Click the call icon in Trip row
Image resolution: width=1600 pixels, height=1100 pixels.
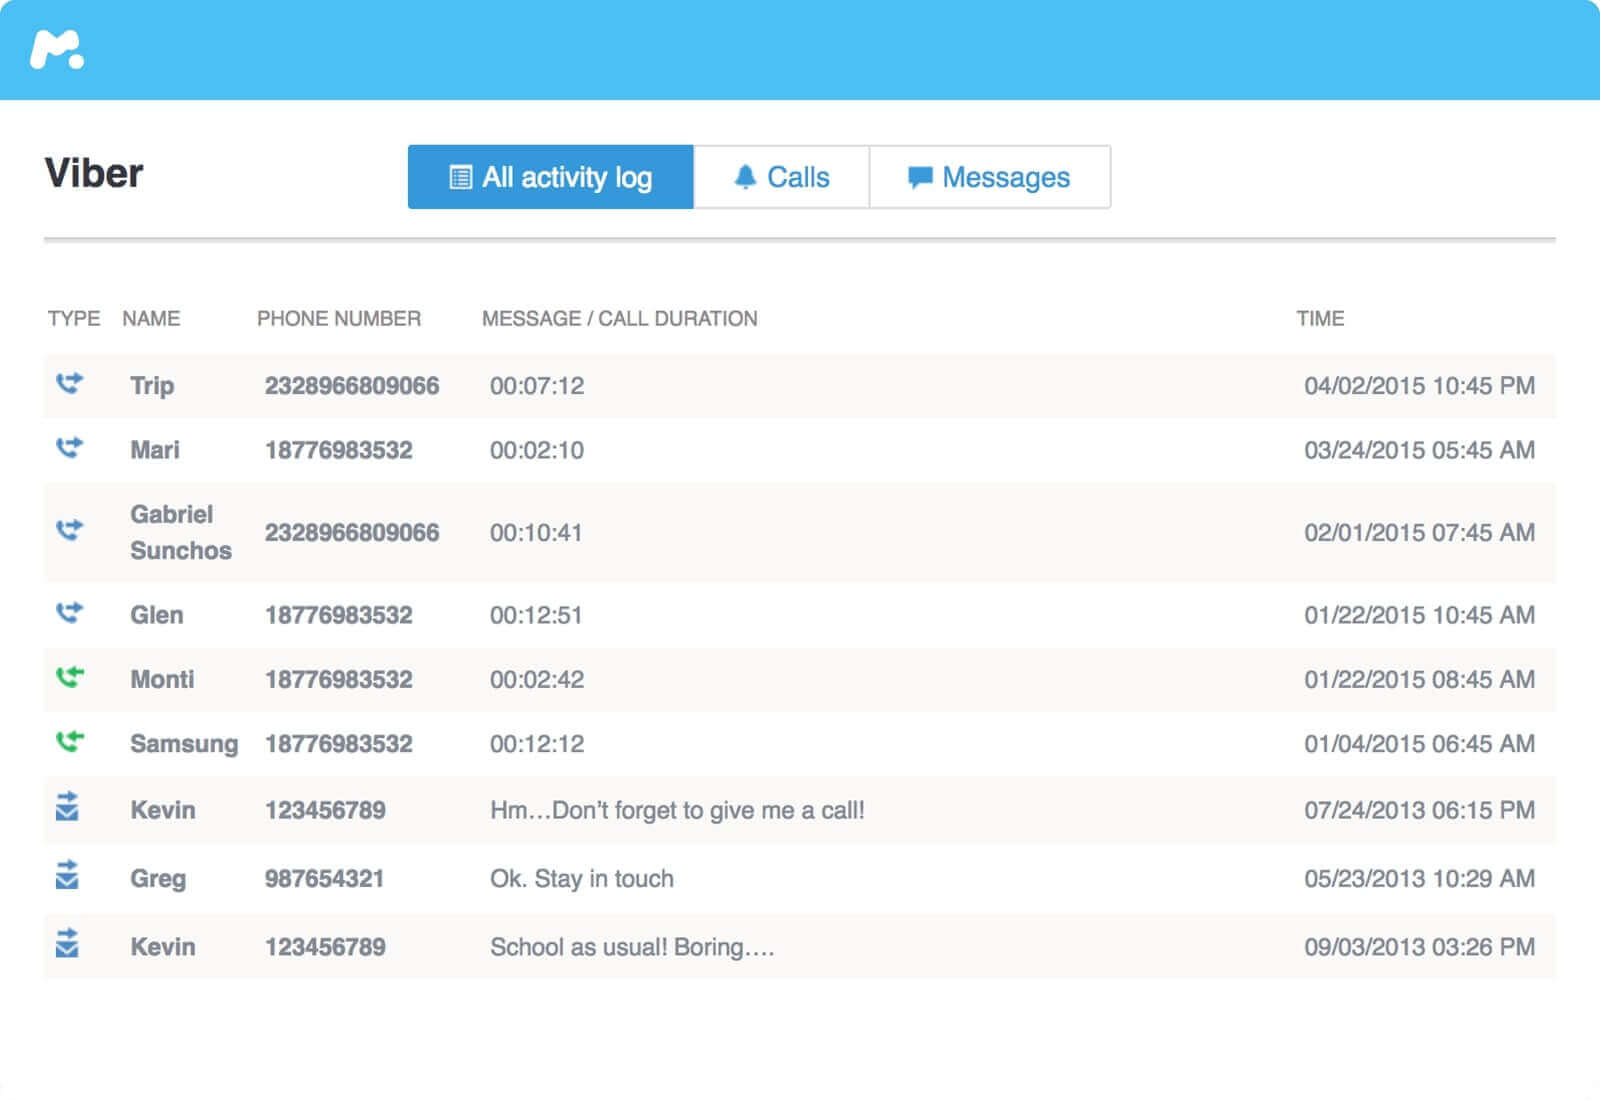click(69, 383)
